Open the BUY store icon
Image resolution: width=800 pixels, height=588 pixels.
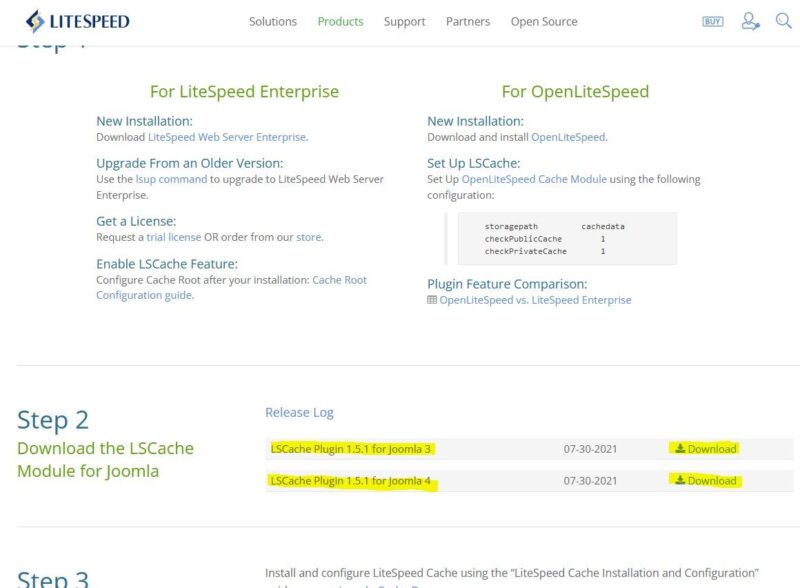point(712,21)
